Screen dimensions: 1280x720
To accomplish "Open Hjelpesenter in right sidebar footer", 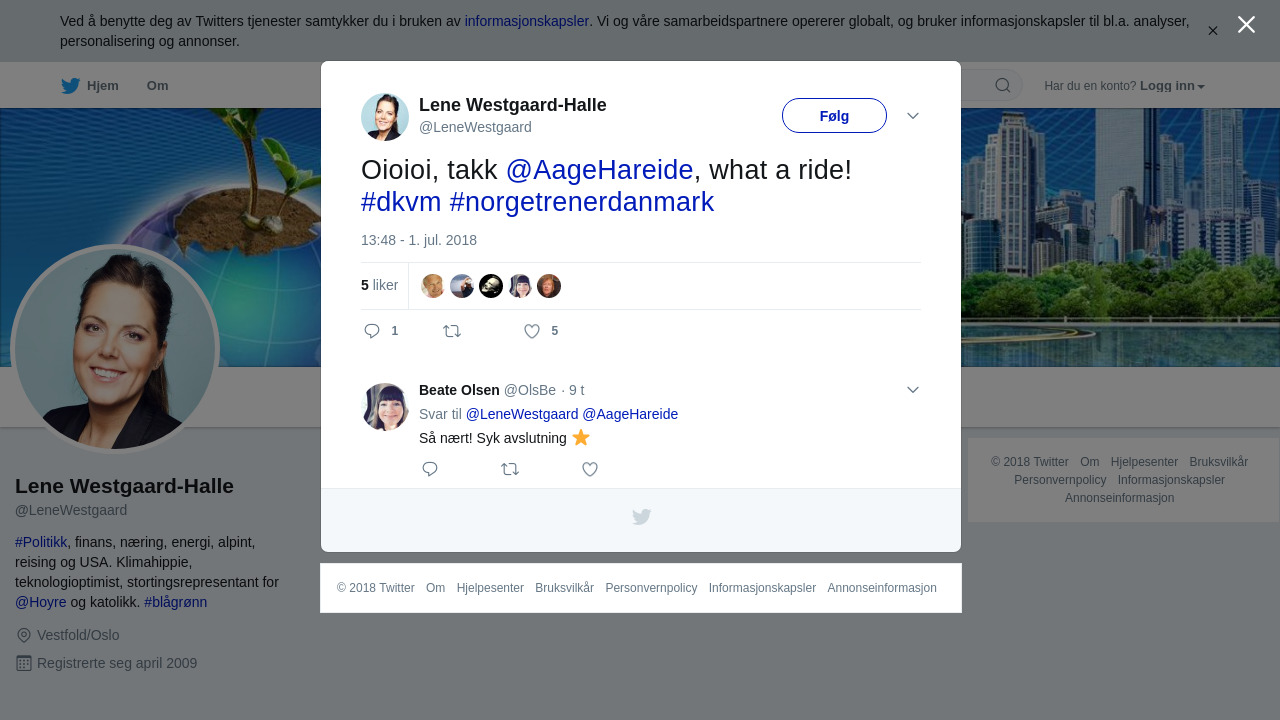I will pyautogui.click(x=1144, y=462).
